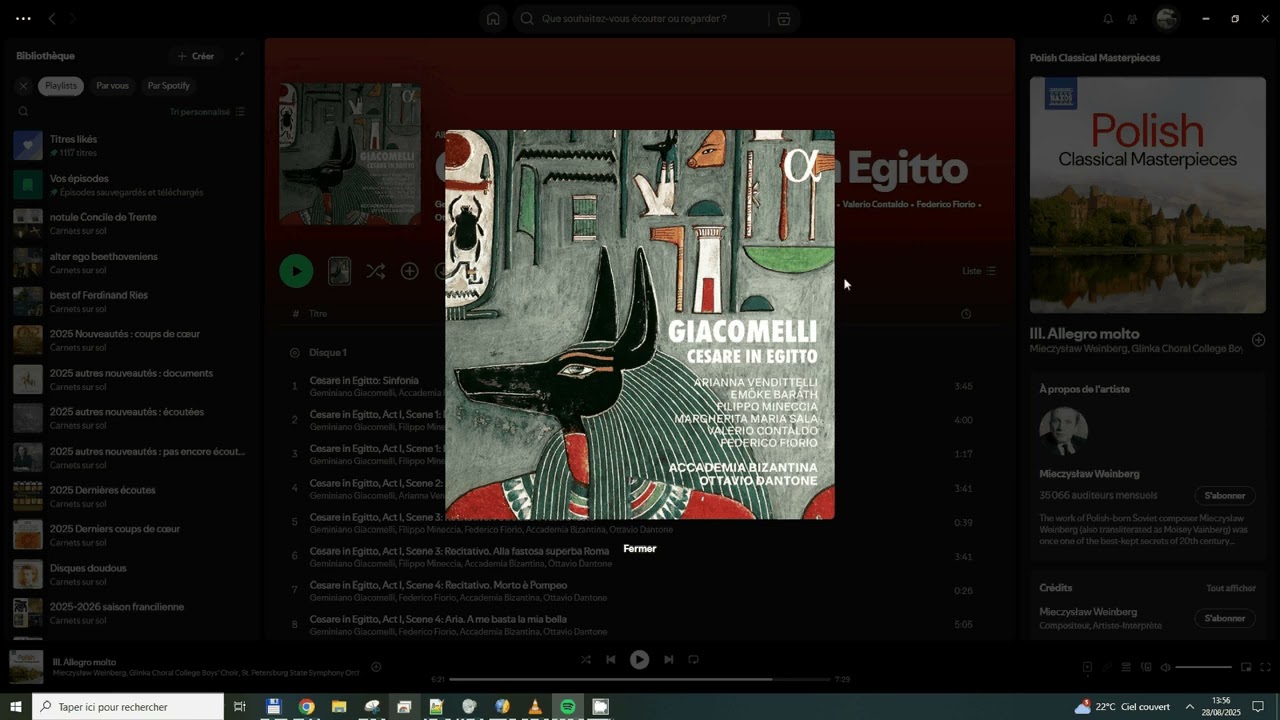1280x720 pixels.
Task: Open the 'notule Concile de Trente' playlist
Action: pos(130,224)
